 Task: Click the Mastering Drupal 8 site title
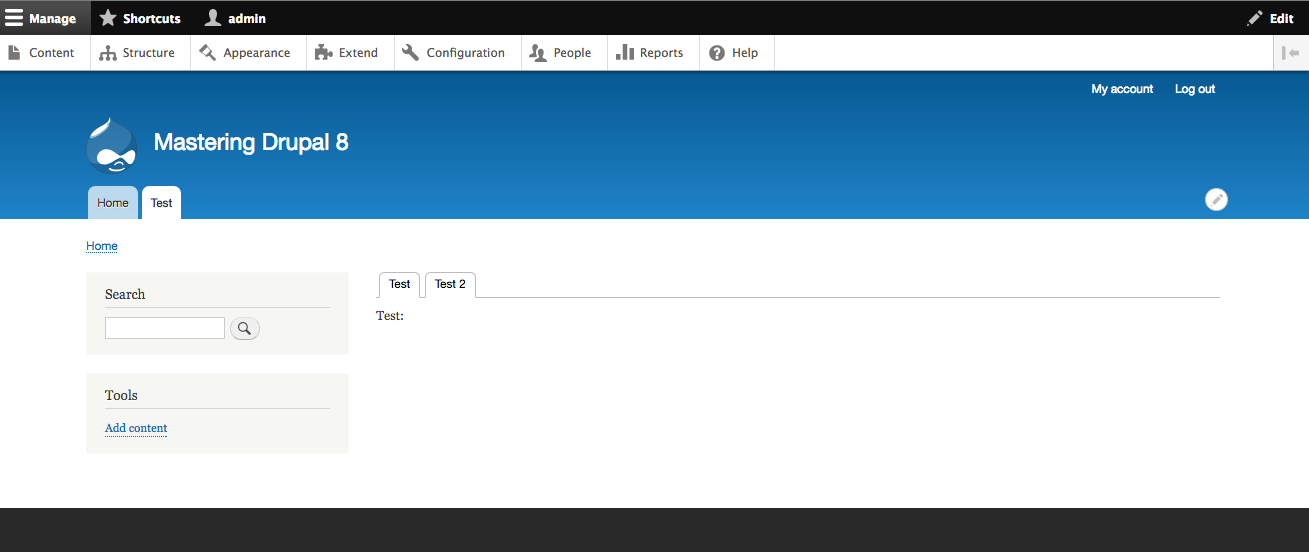click(251, 142)
